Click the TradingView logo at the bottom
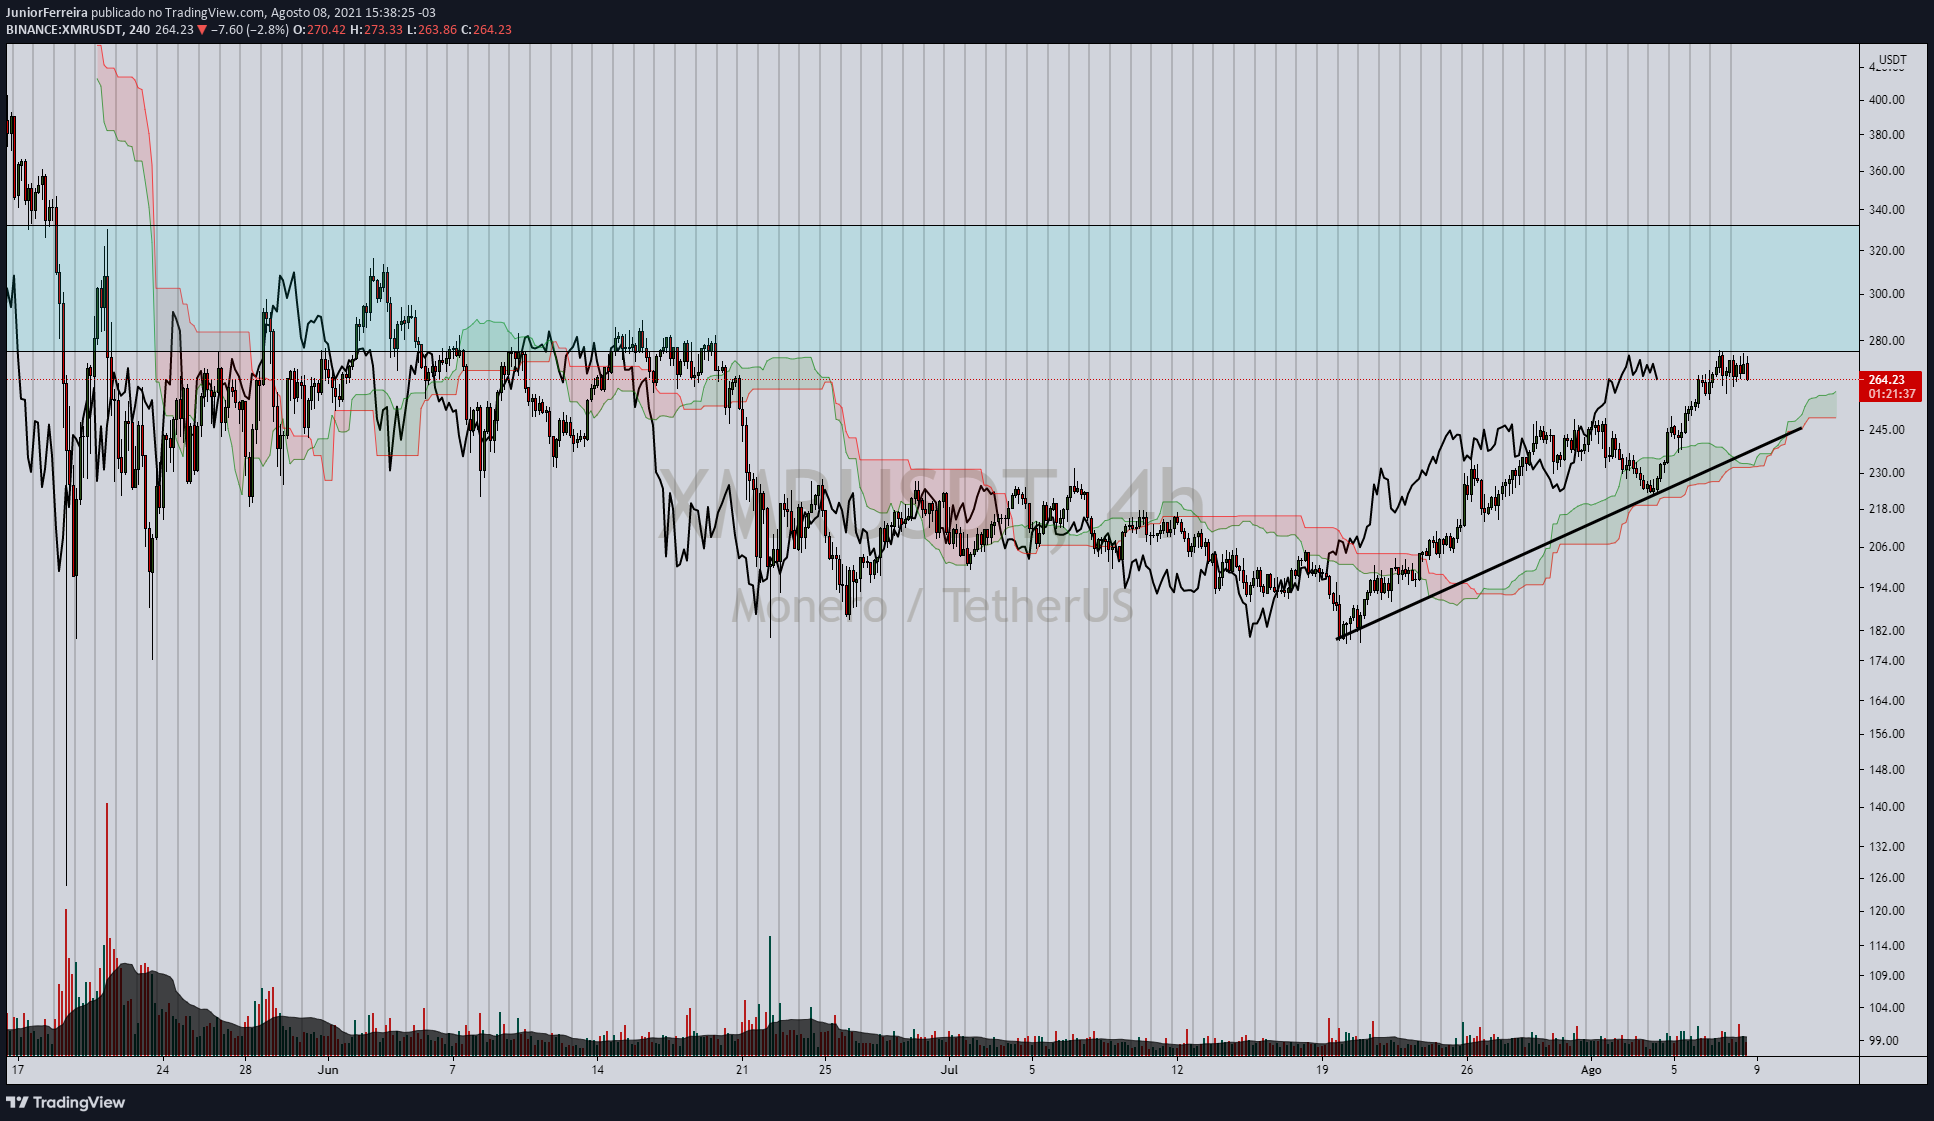The height and width of the screenshot is (1121, 1934). (x=66, y=1102)
